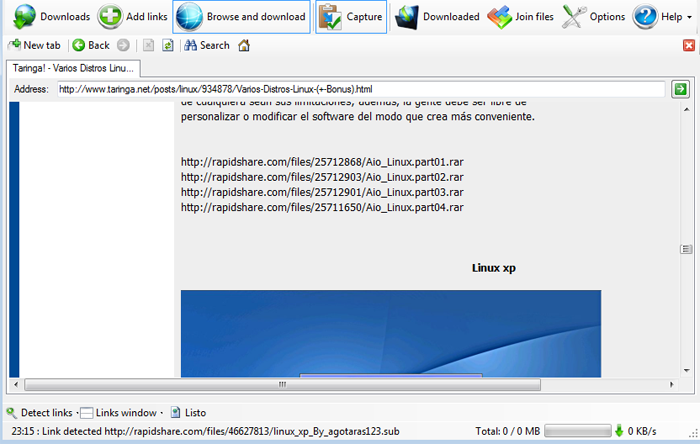Click the personalizar o modificar paragraph text
Viewport: 700px width, 444px height.
[x=358, y=117]
